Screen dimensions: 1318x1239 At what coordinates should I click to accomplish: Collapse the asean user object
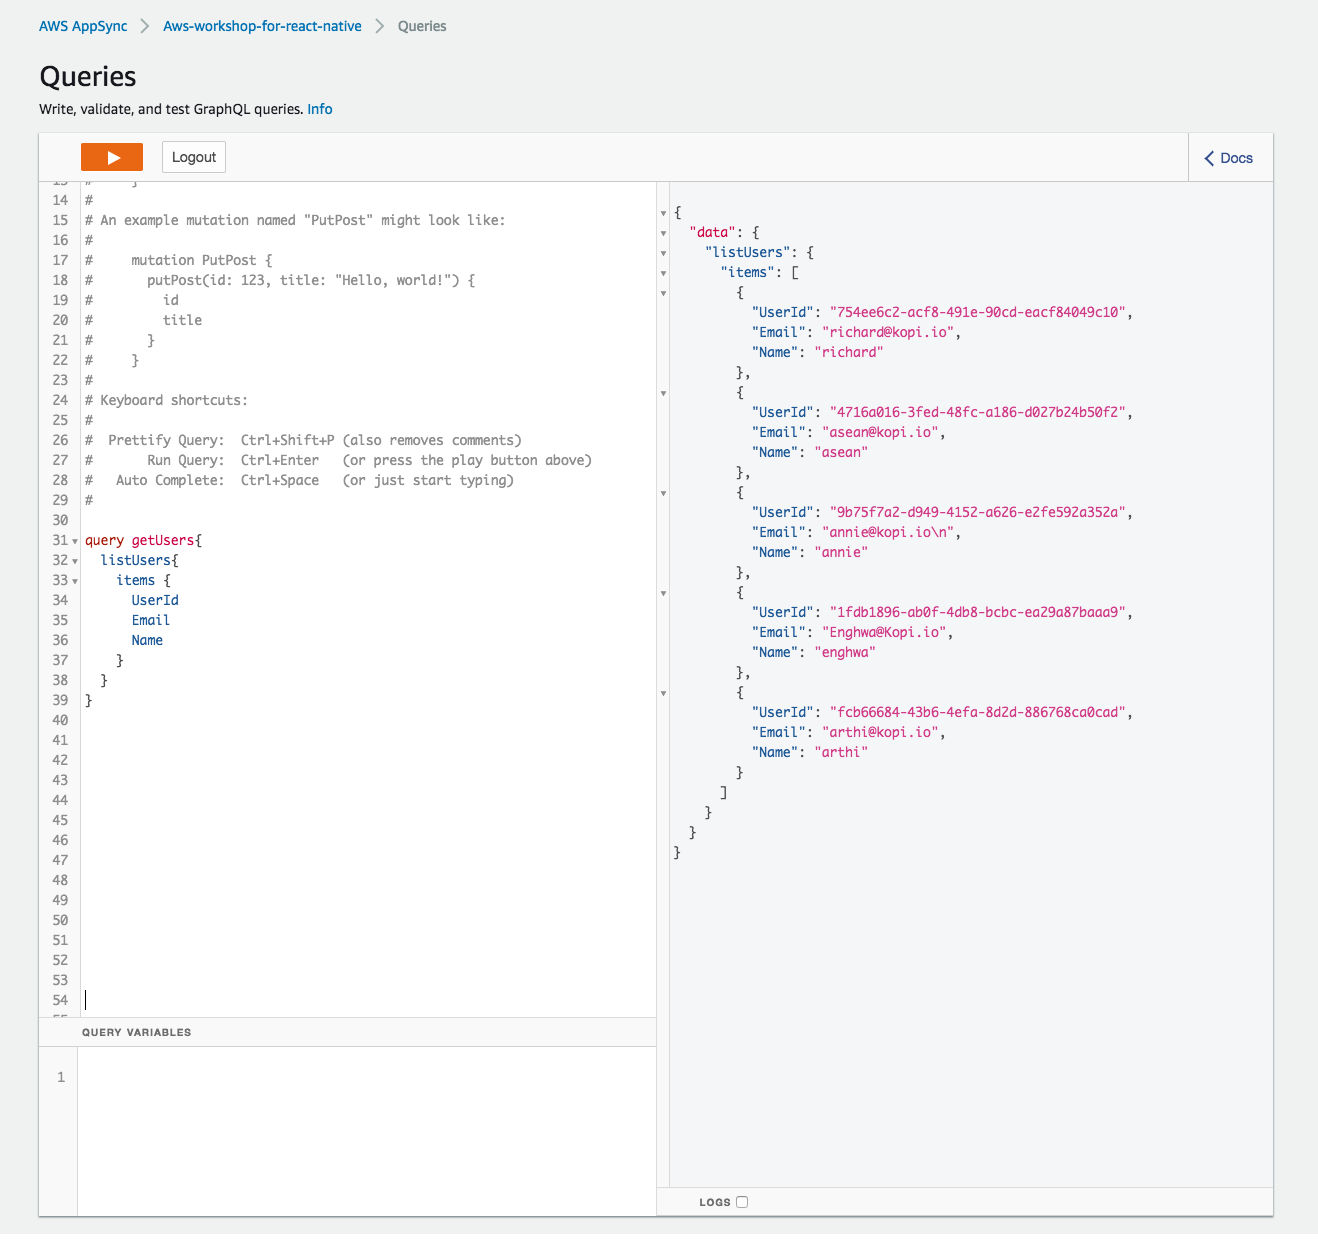click(663, 393)
